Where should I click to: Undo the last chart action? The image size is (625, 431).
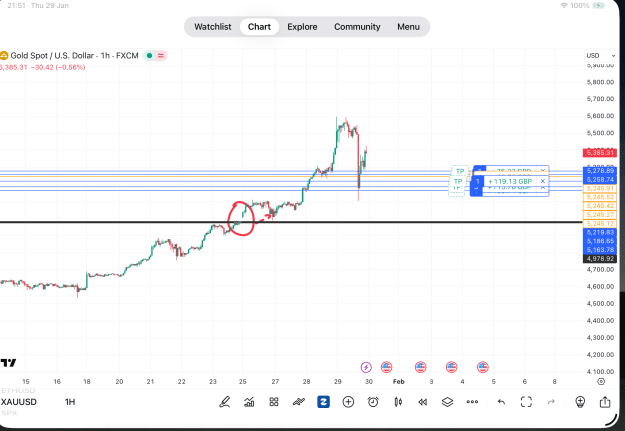click(x=501, y=402)
